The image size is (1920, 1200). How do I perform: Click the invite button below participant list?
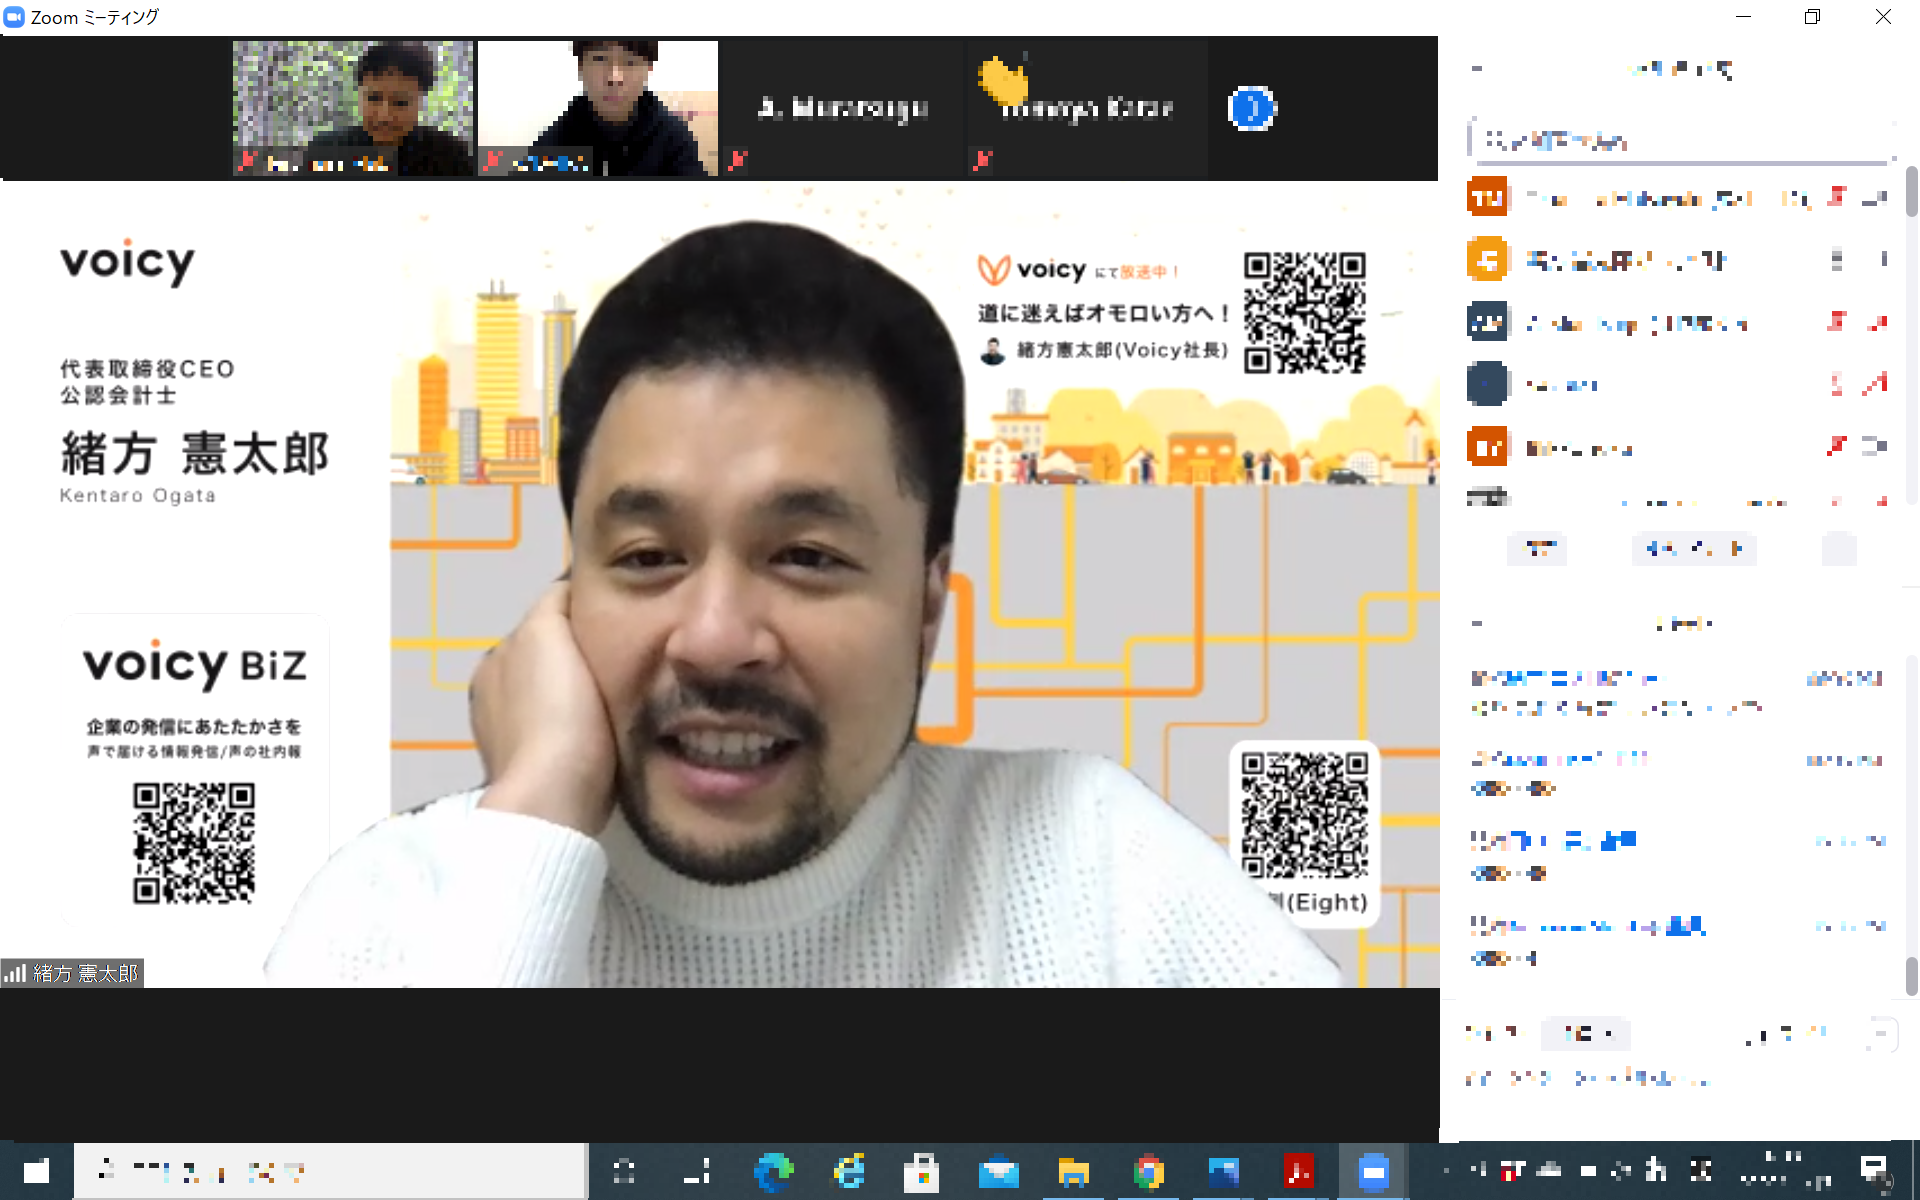pos(1538,549)
